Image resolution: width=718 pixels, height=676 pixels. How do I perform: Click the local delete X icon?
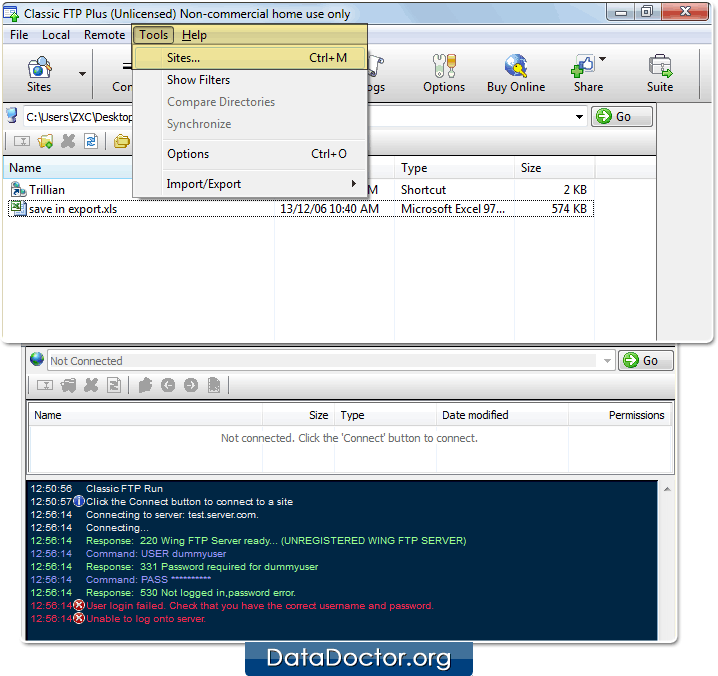(68, 142)
